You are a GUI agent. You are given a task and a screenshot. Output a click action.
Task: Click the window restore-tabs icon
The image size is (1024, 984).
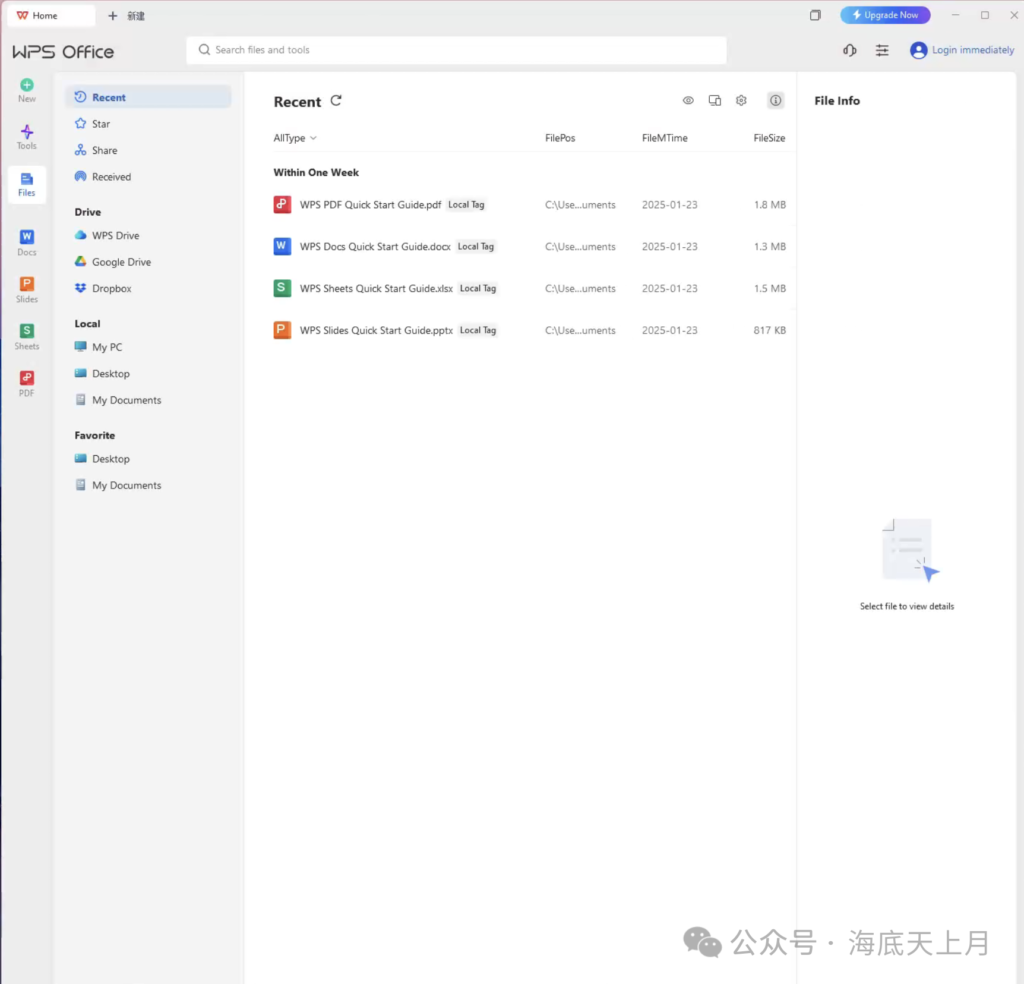(815, 15)
